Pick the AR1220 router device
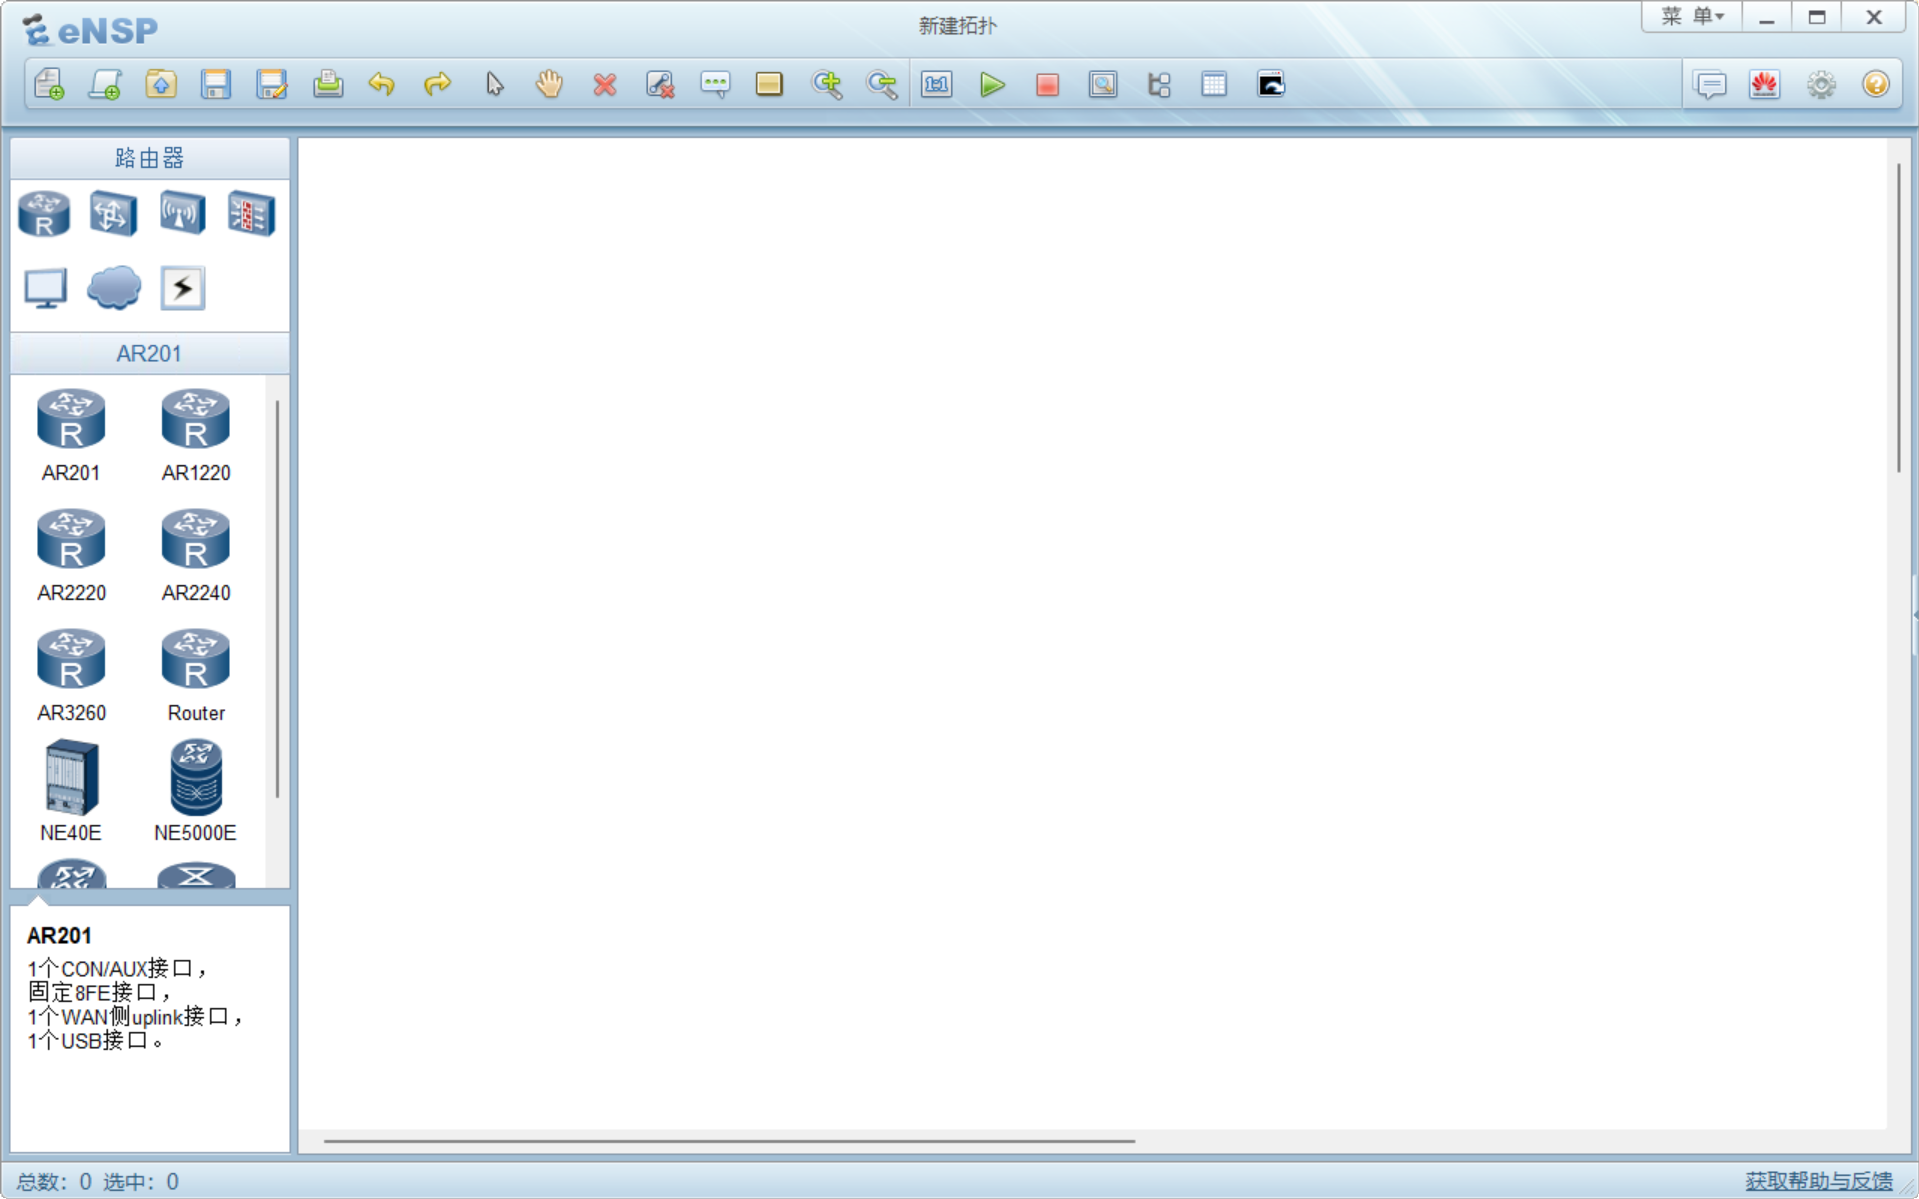 (196, 435)
